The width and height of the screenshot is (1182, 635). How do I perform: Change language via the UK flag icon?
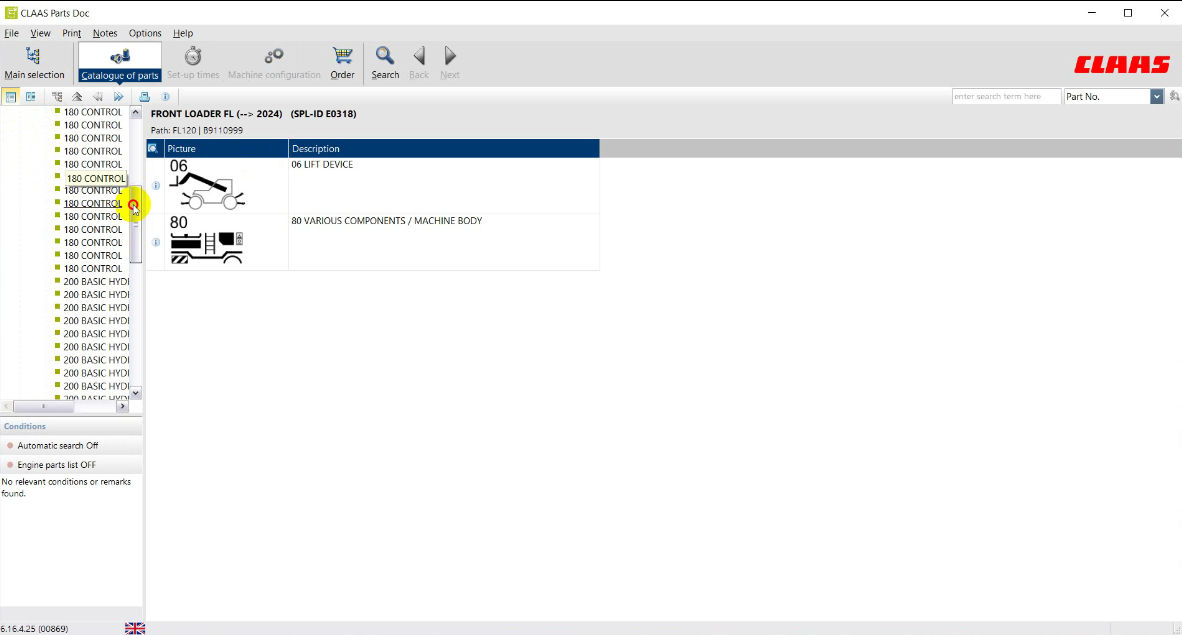(135, 628)
